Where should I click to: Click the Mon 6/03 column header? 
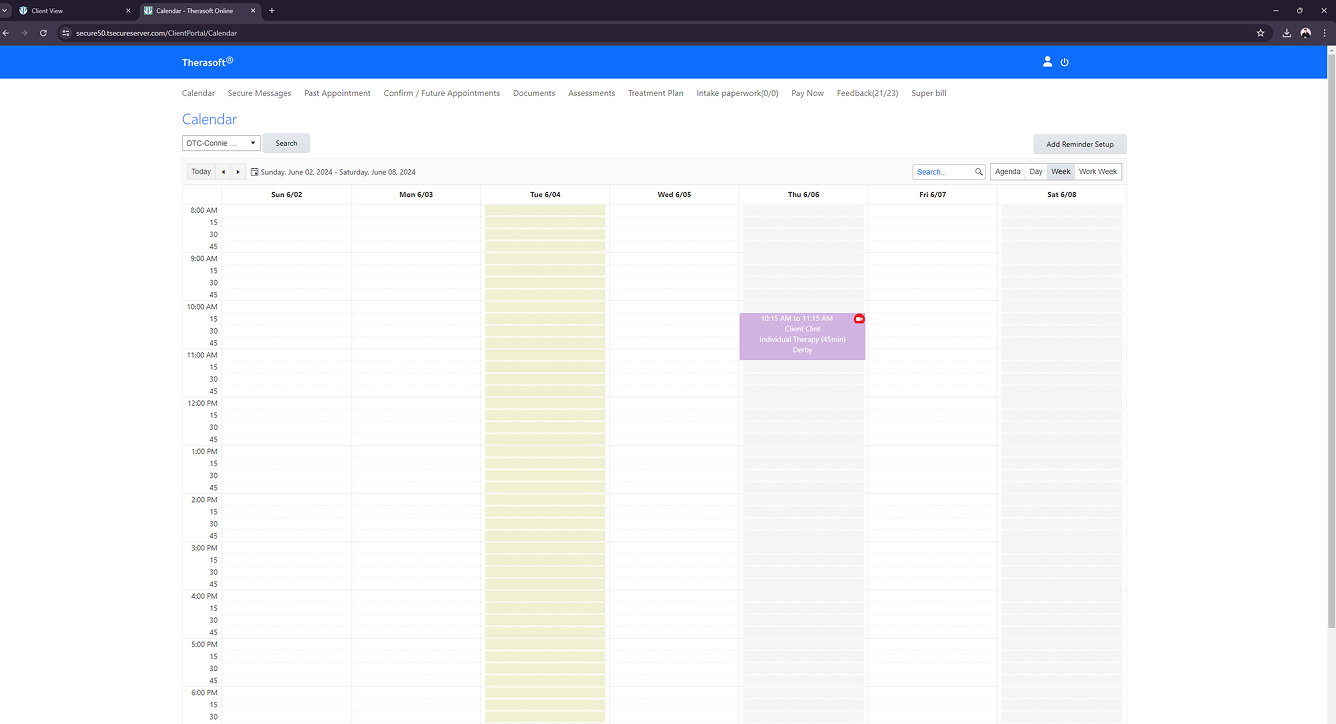[416, 195]
